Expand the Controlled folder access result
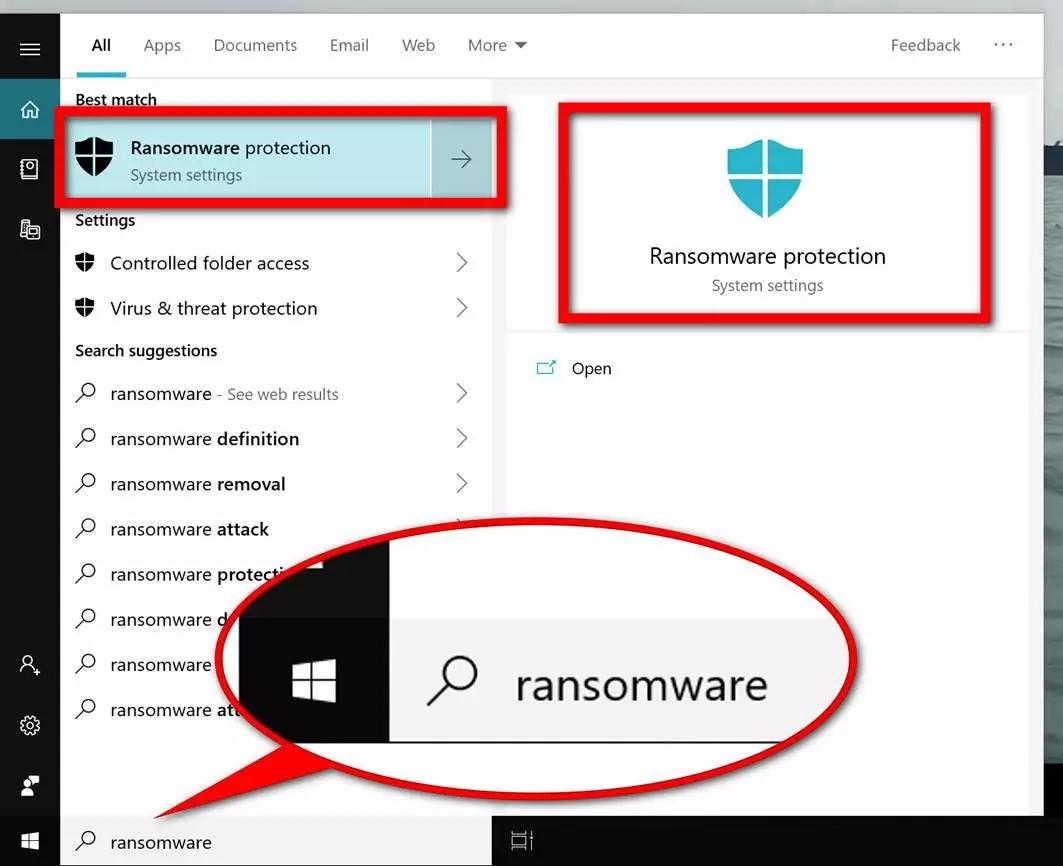Image resolution: width=1063 pixels, height=866 pixels. pyautogui.click(x=461, y=263)
